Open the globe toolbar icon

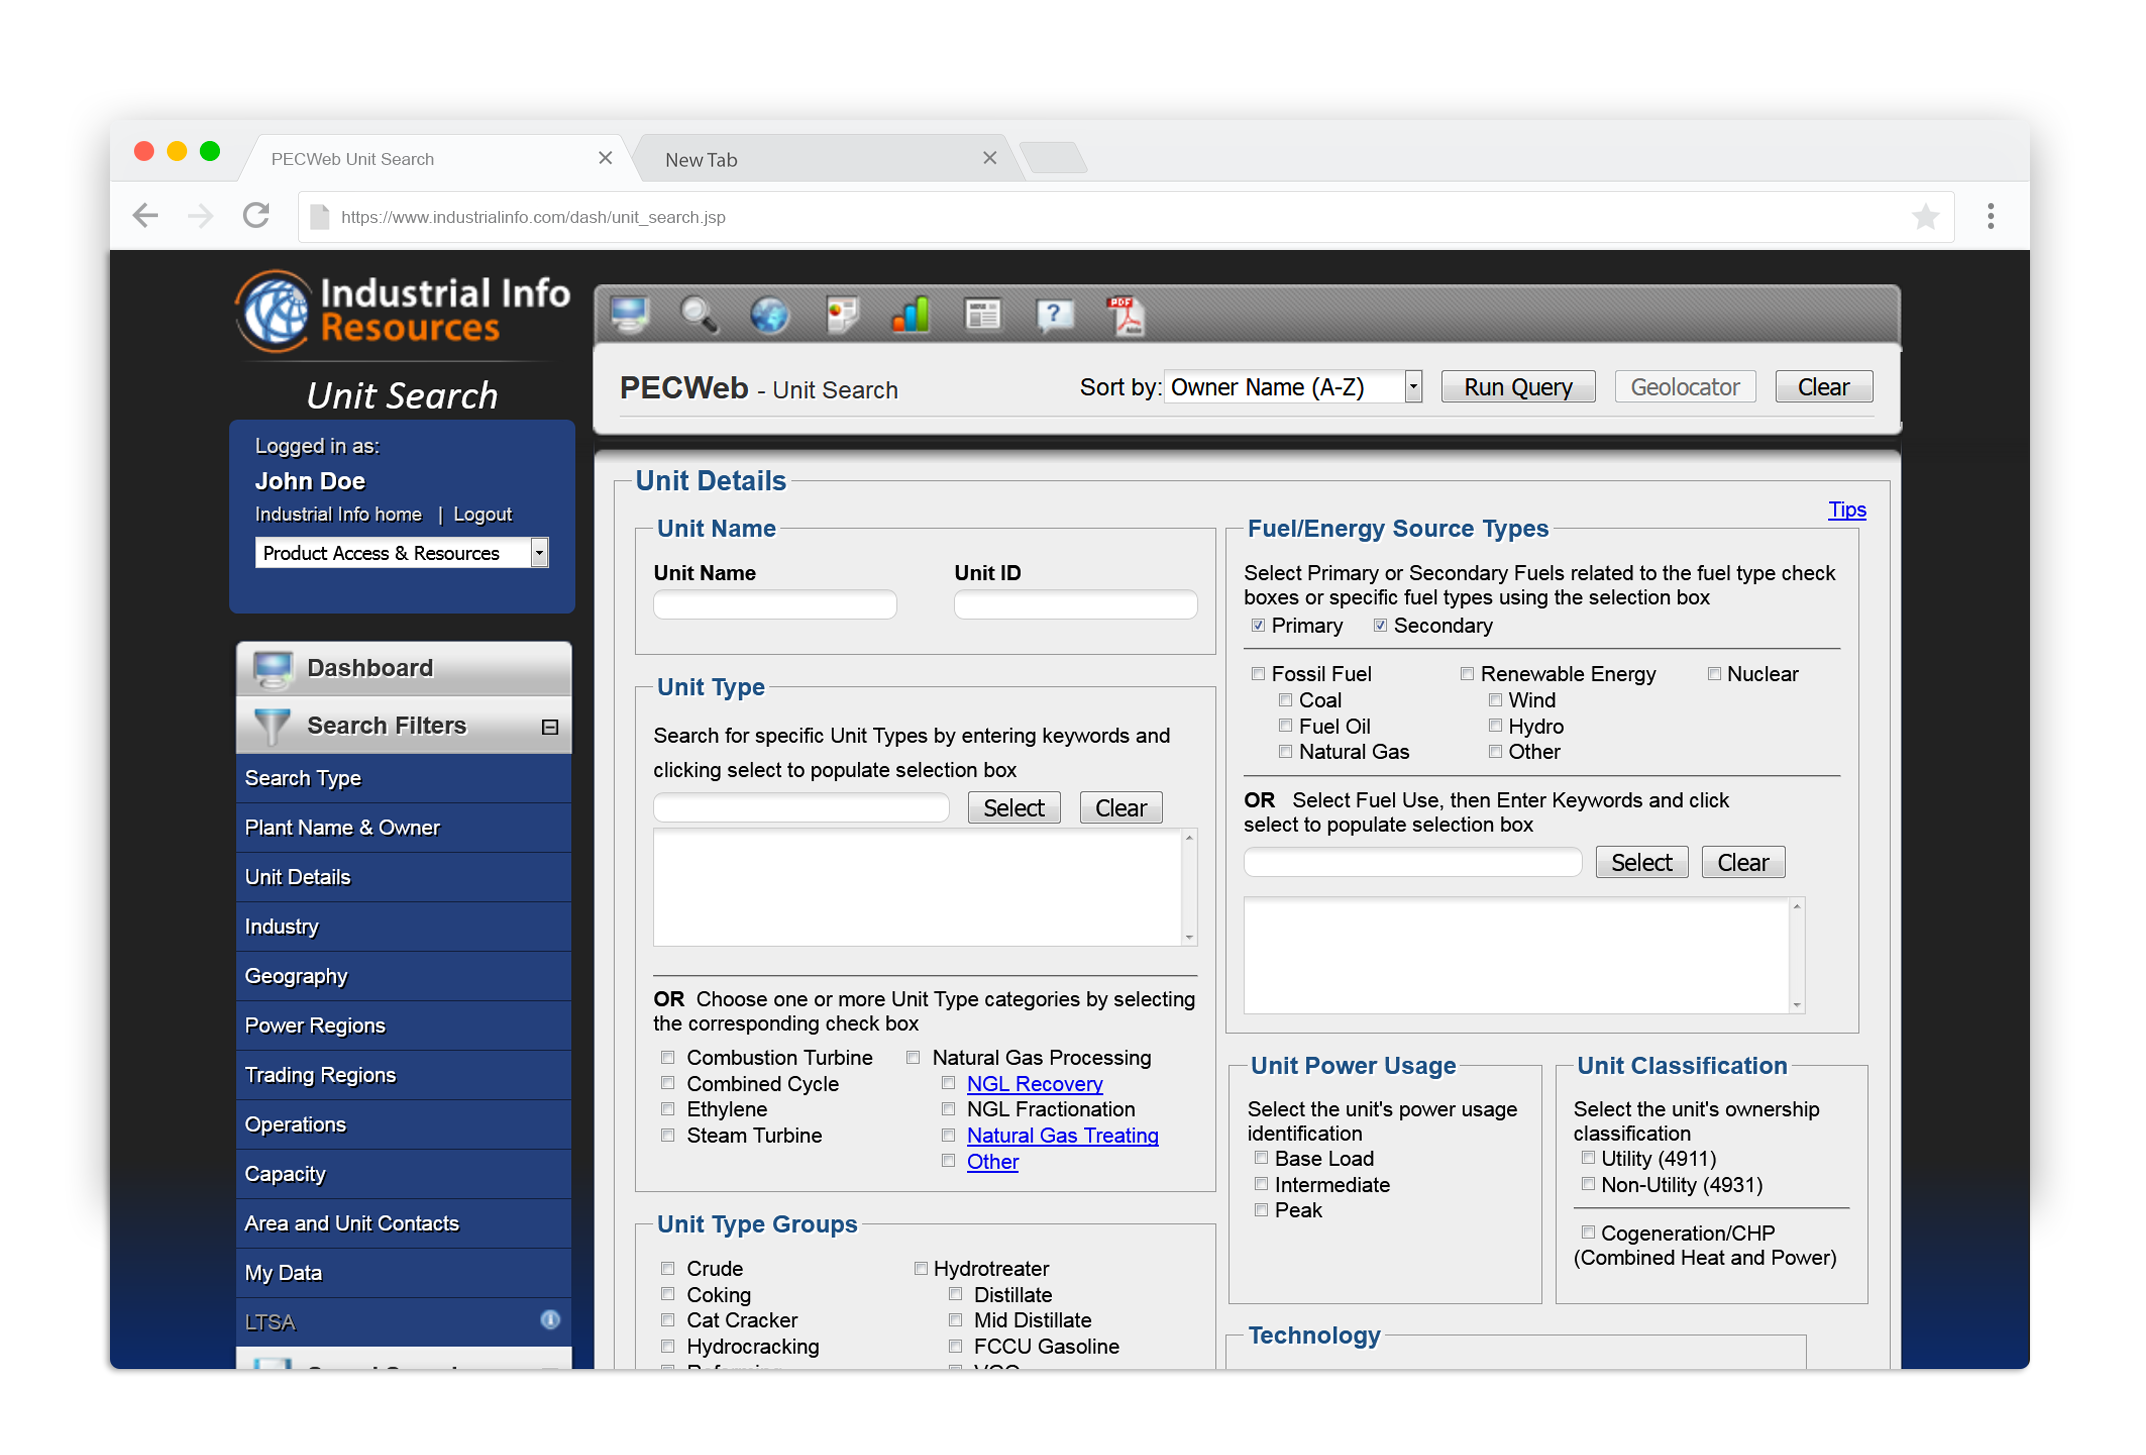[770, 315]
